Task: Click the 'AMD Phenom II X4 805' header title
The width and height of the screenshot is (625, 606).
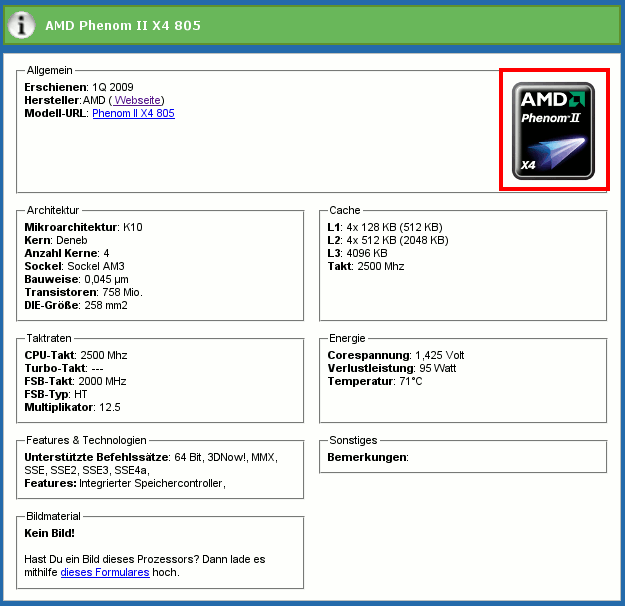Action: click(123, 25)
